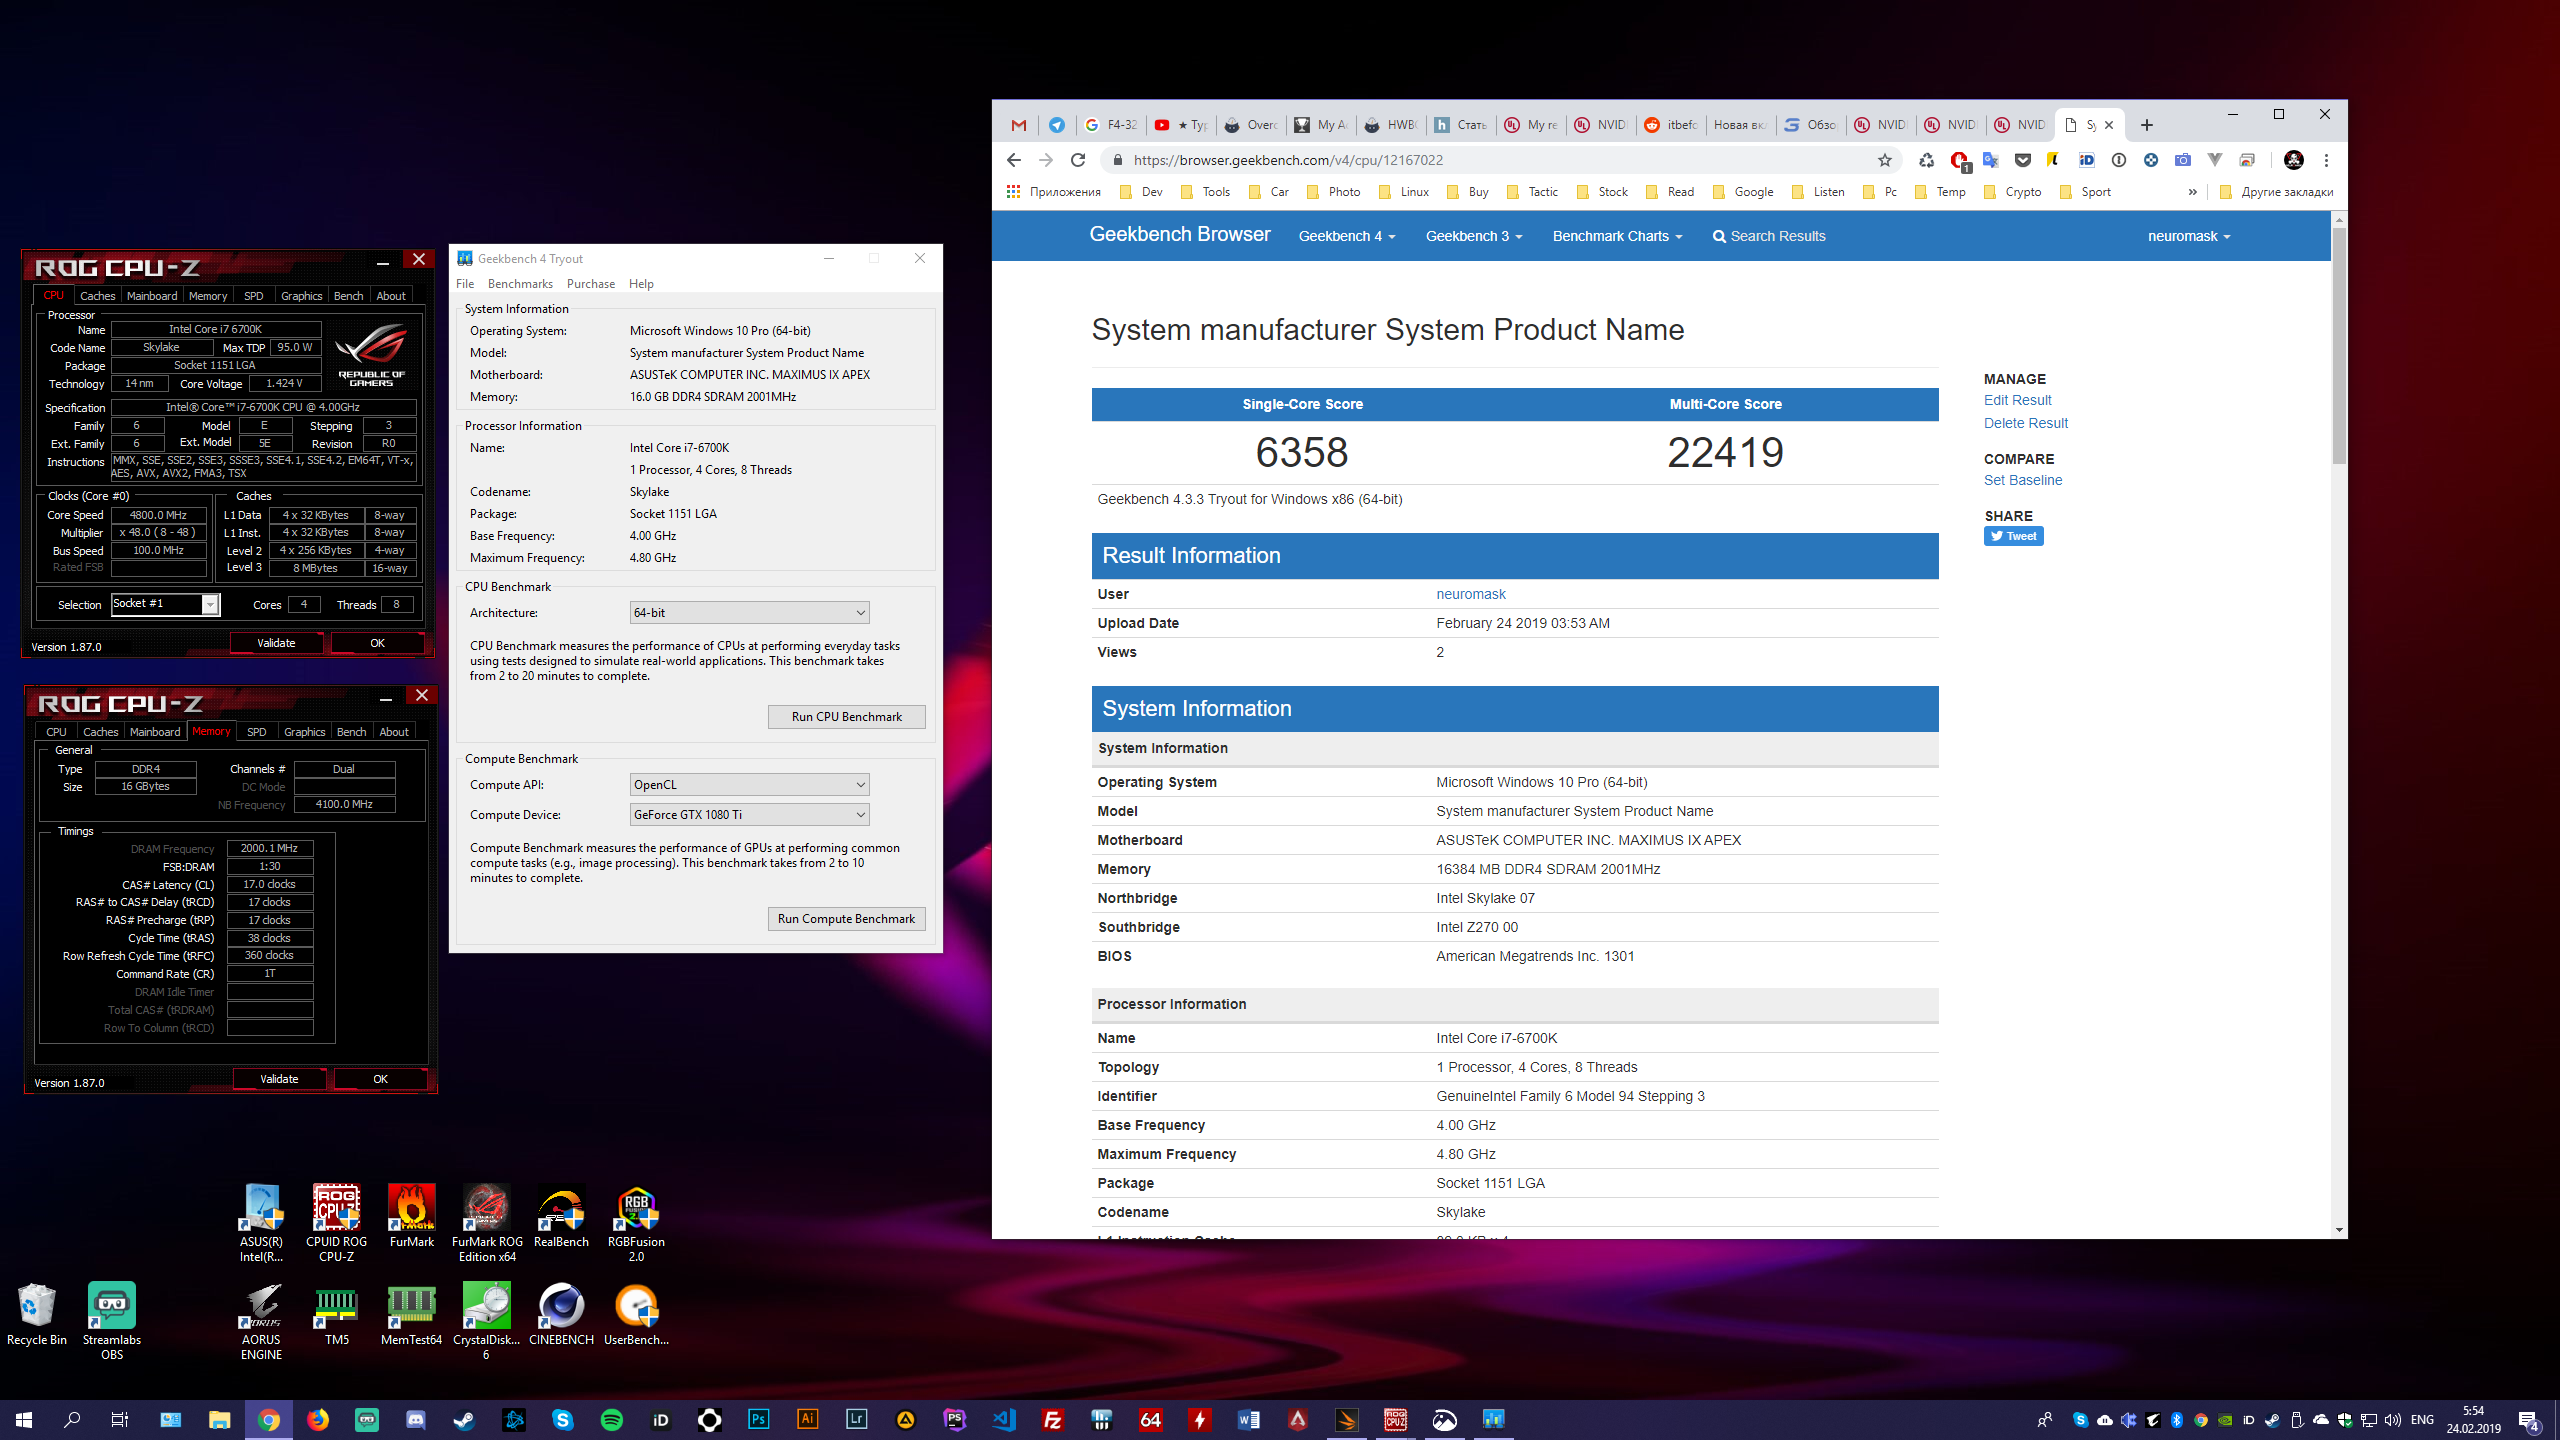Click Validate in upper CPU-Z window
Image resolution: width=2560 pixels, height=1440 pixels.
pyautogui.click(x=276, y=643)
